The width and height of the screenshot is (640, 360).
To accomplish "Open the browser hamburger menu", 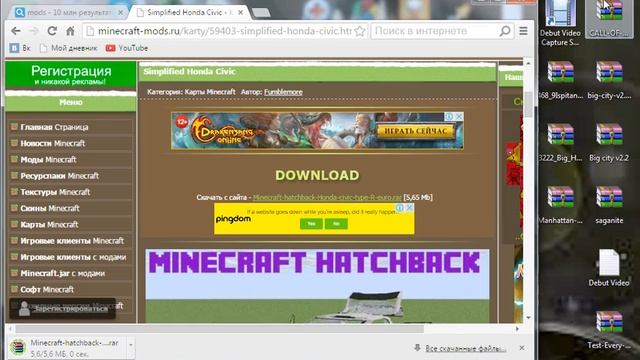I will (x=523, y=31).
